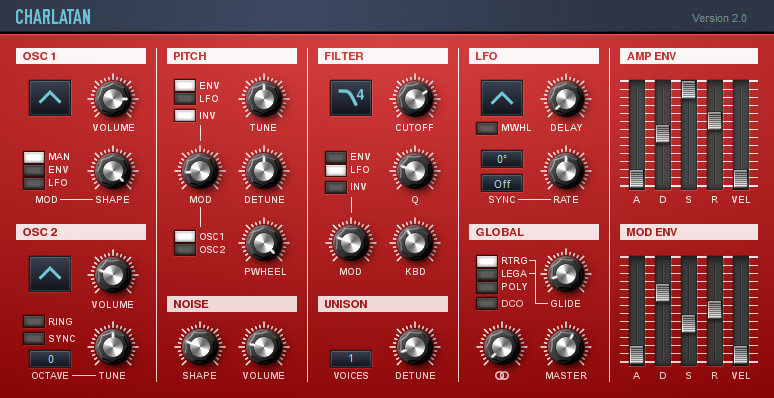
Task: Open the OSC 2 Octave value box
Action: click(50, 359)
